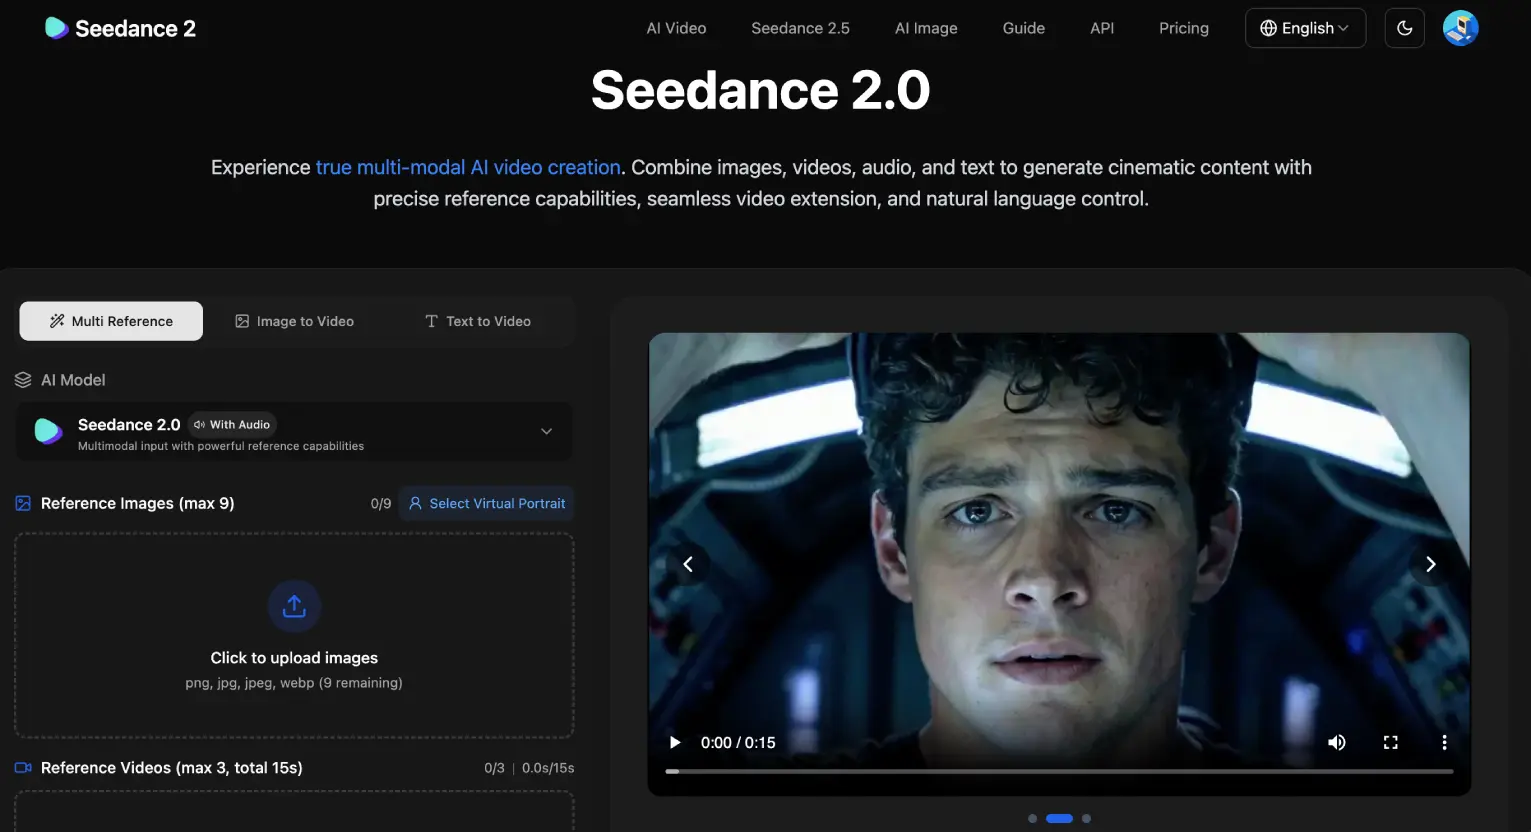Click the 0.0s/15s duration counter
Viewport: 1531px width, 832px height.
(x=548, y=768)
